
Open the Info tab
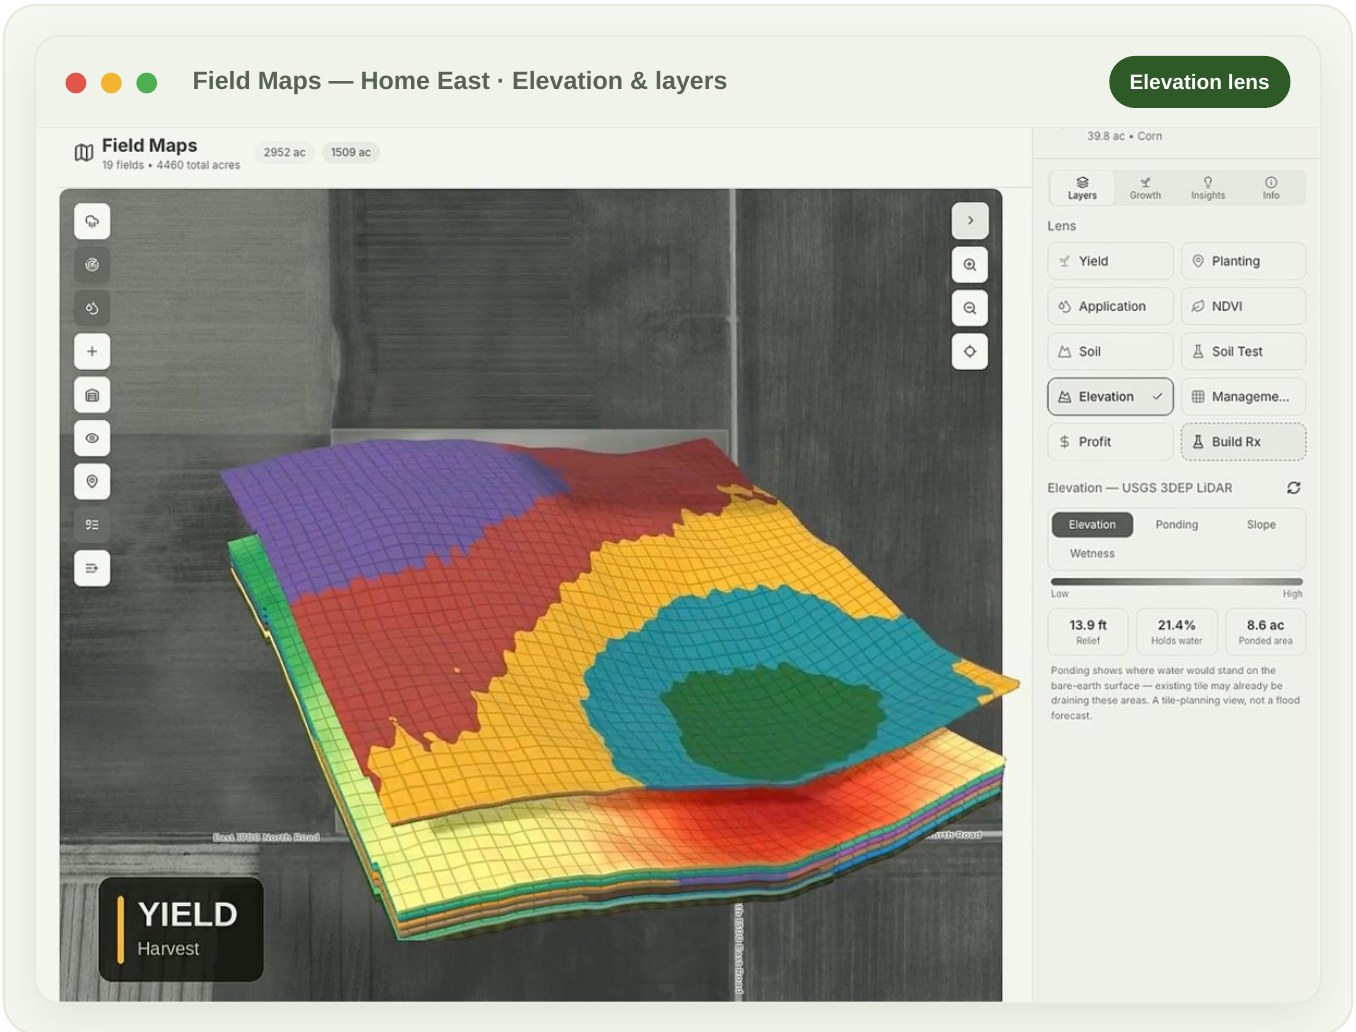pos(1271,188)
